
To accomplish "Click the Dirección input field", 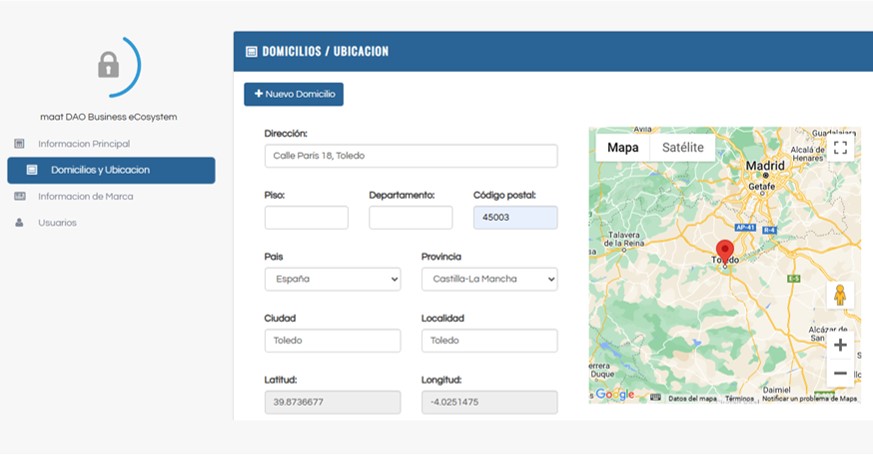I will click(x=410, y=156).
